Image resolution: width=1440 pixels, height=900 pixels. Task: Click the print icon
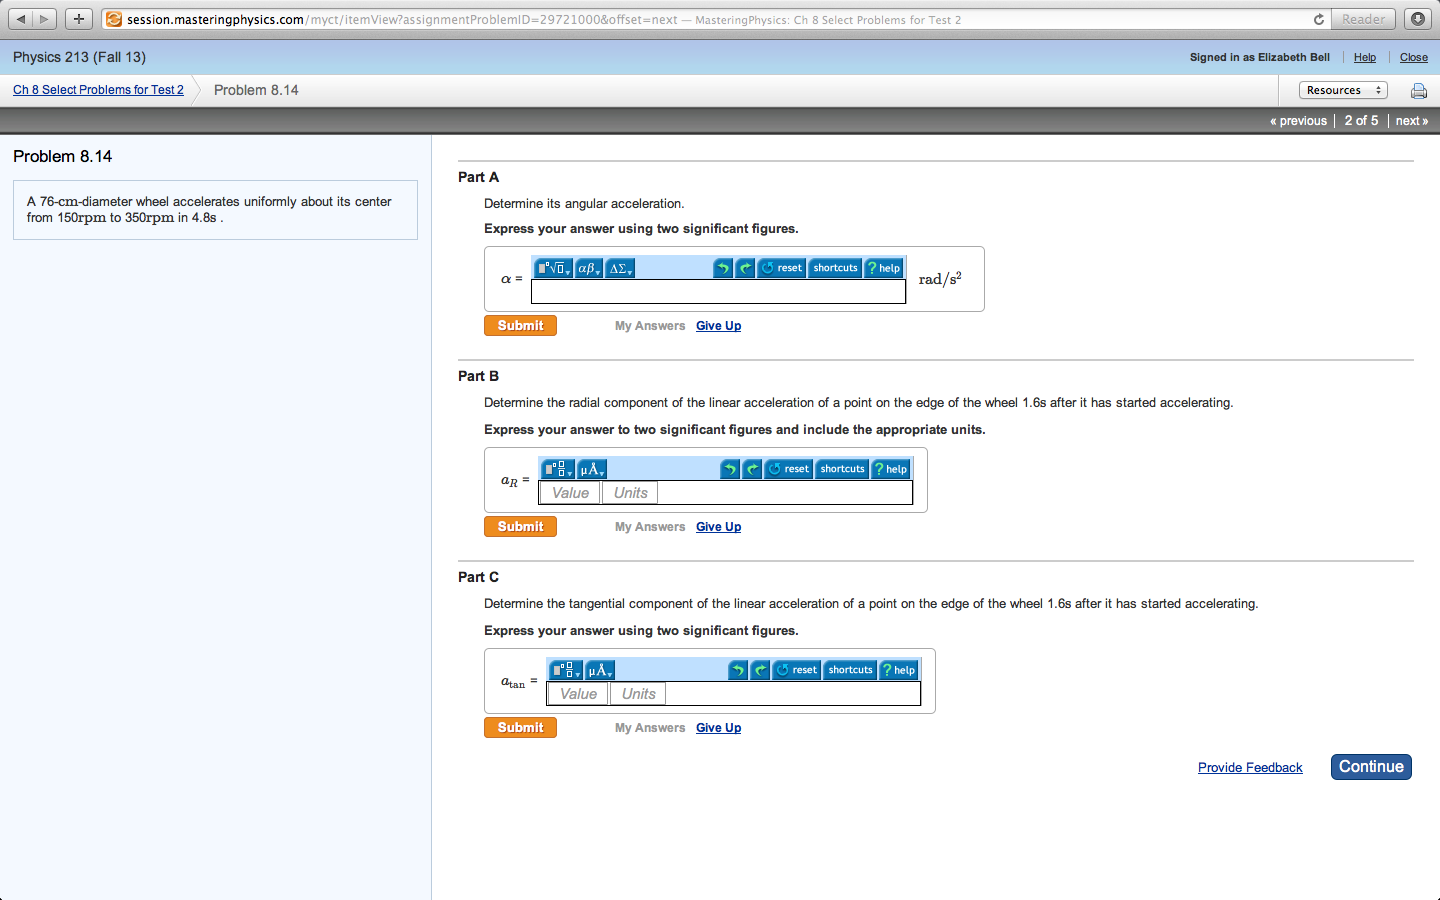point(1418,90)
